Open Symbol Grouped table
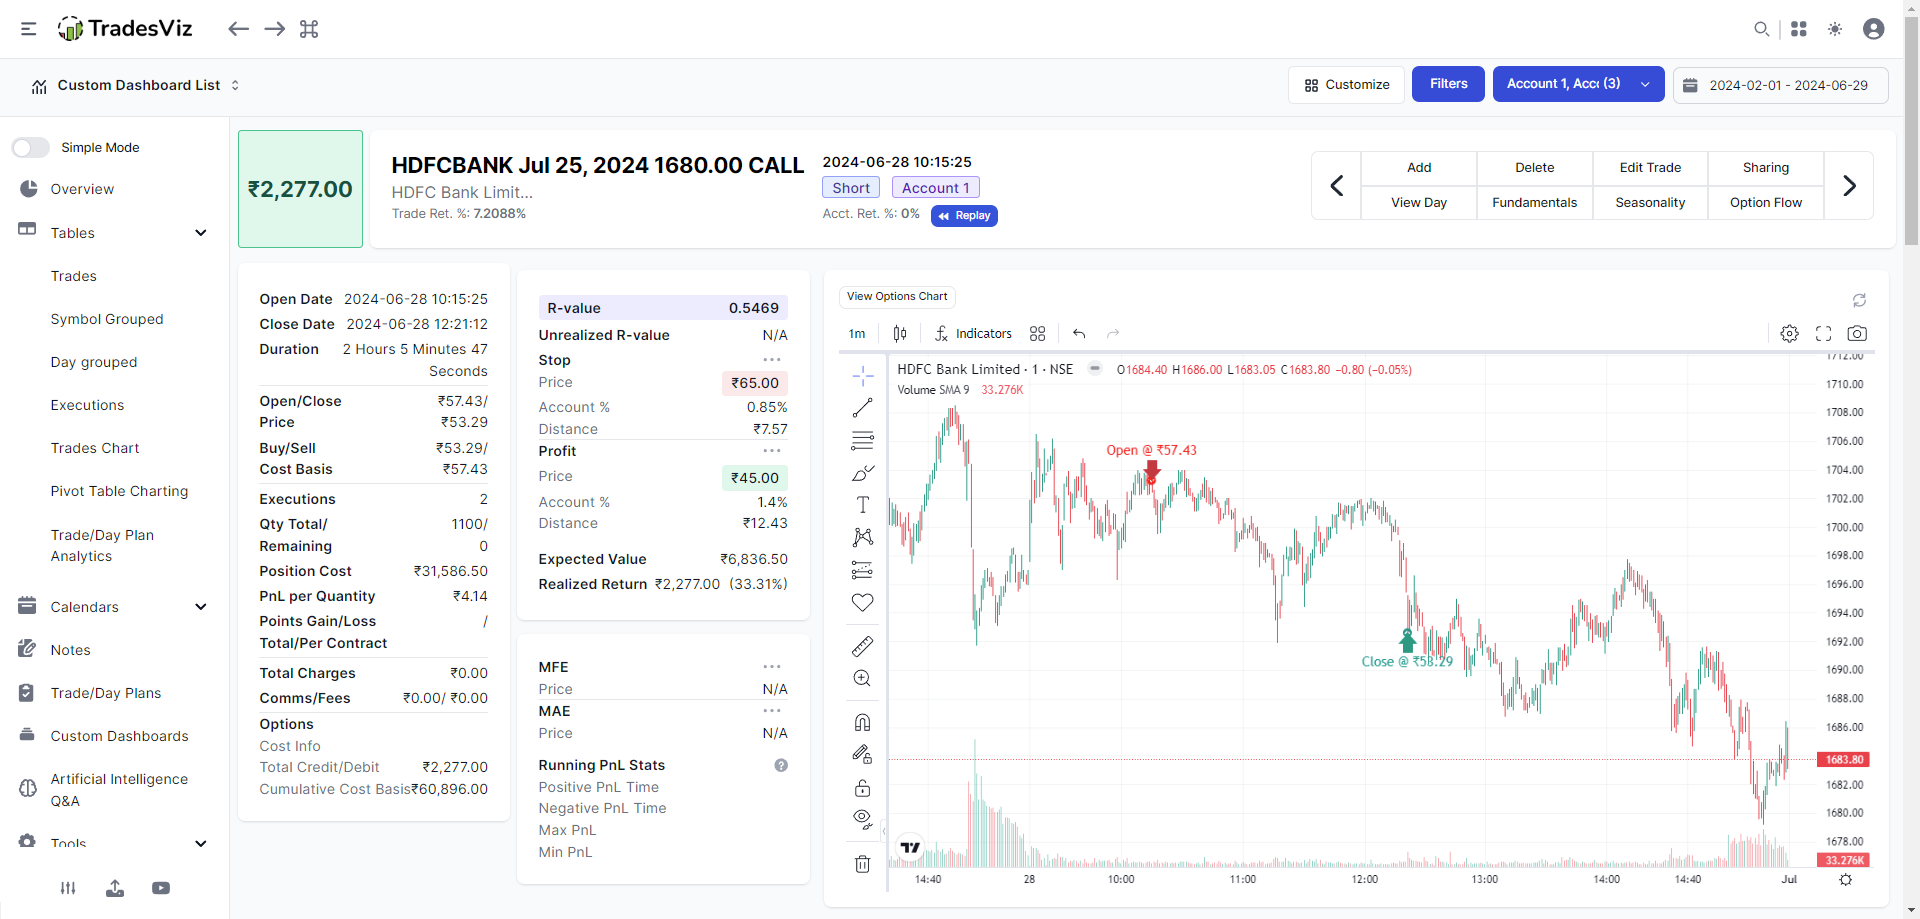 (x=107, y=319)
